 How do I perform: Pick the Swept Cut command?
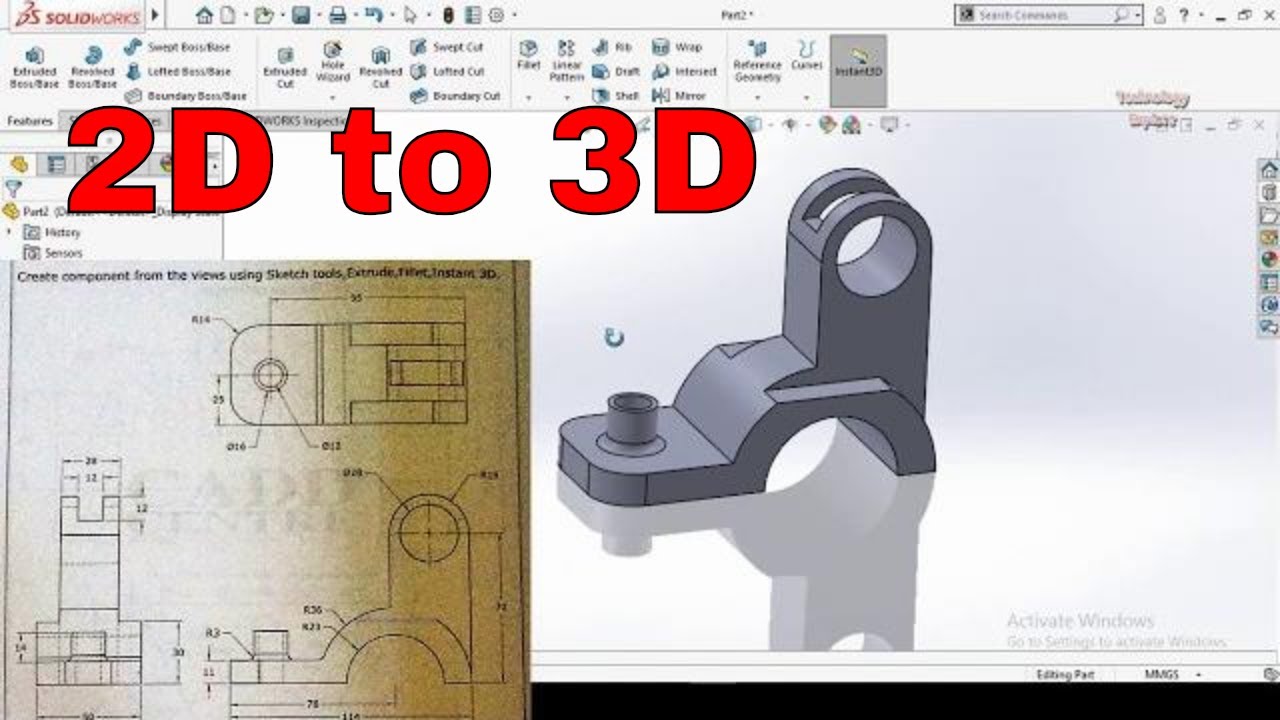click(447, 47)
